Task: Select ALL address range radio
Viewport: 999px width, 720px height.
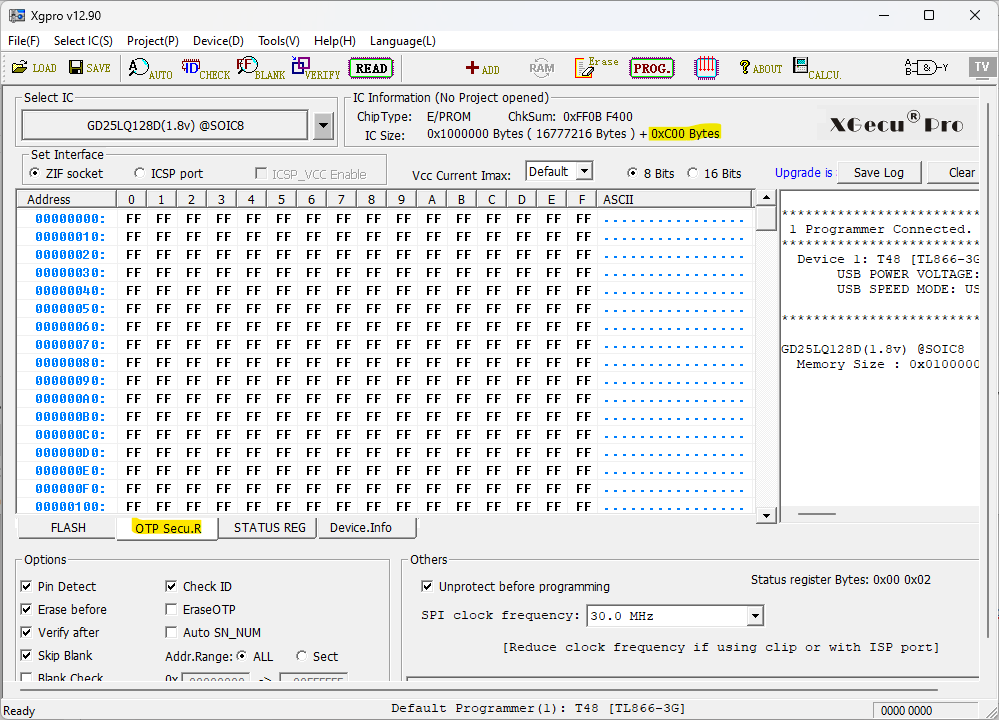Action: pyautogui.click(x=241, y=656)
